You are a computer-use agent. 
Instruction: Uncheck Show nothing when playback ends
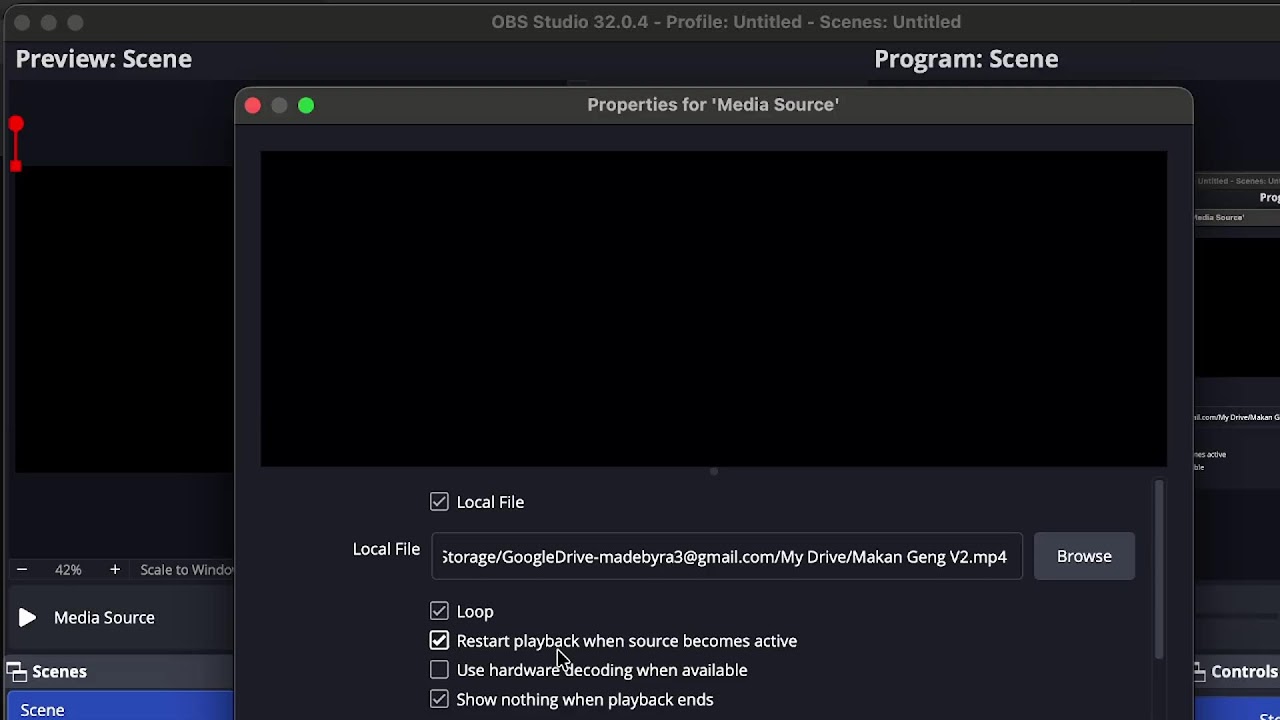(x=439, y=700)
